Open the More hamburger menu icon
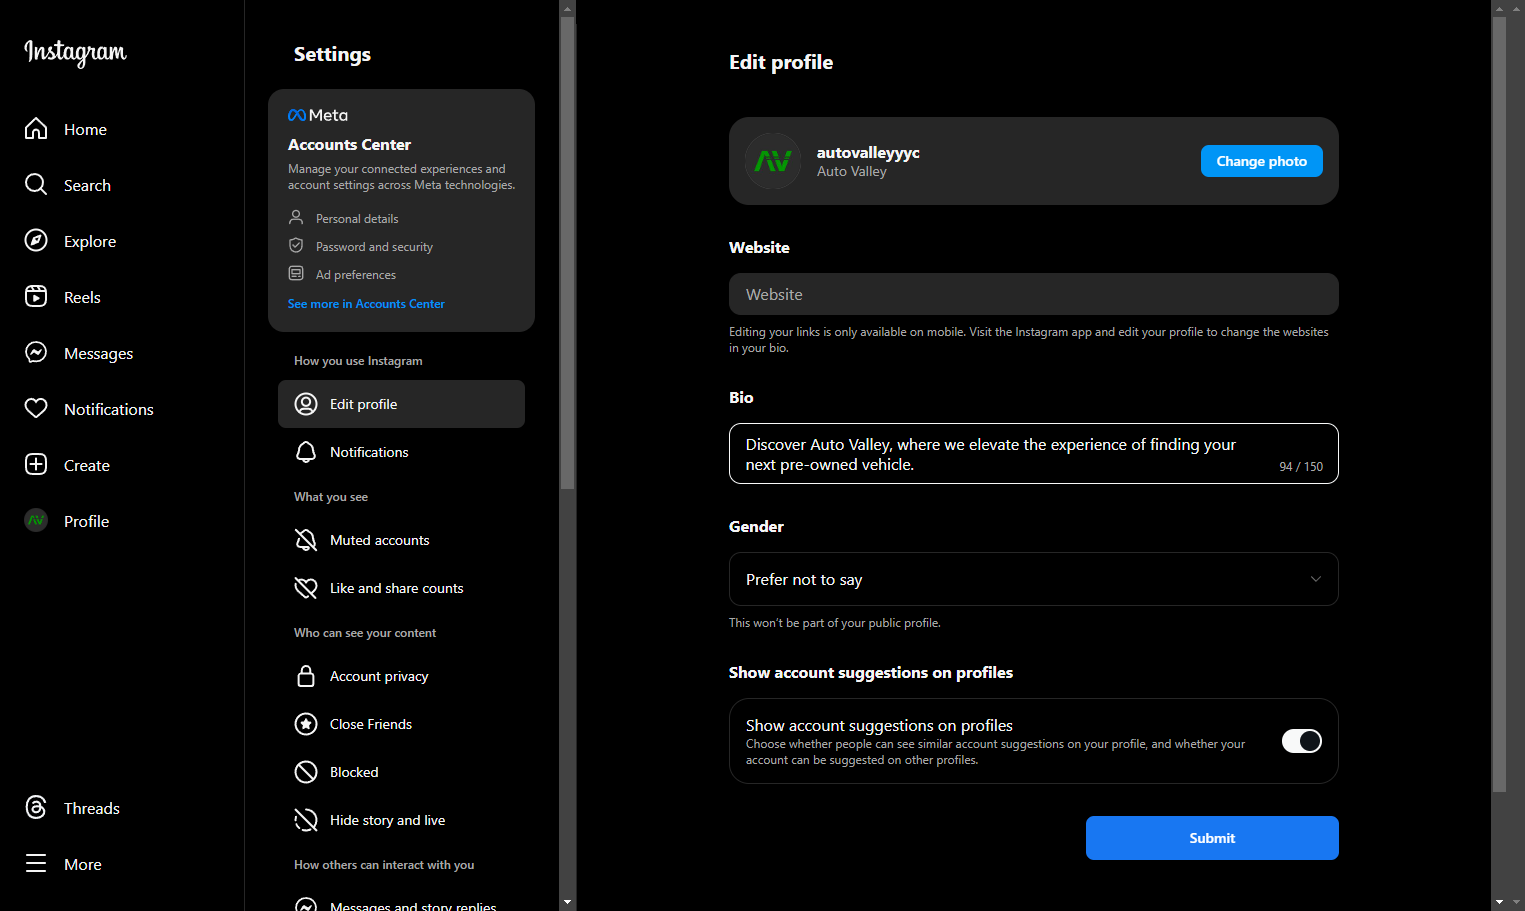 pos(36,864)
